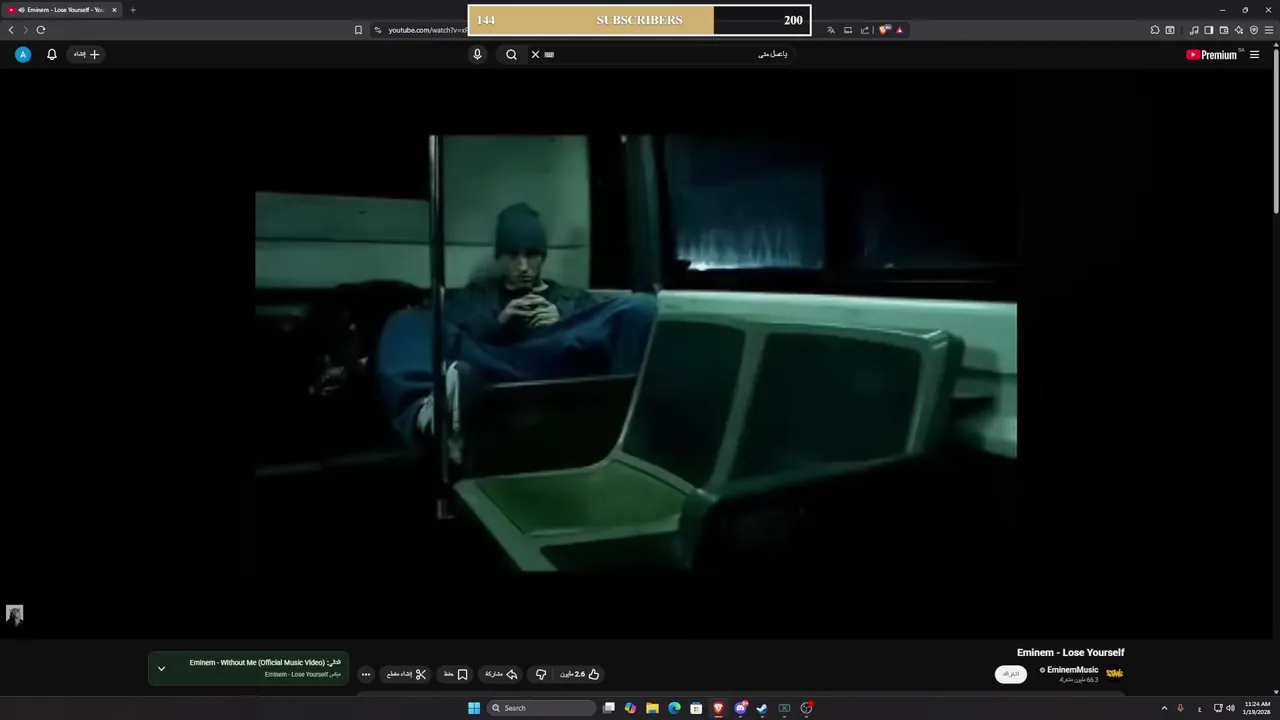This screenshot has width=1280, height=720.
Task: Open Brave VPN shield icon
Action: pos(1254,30)
